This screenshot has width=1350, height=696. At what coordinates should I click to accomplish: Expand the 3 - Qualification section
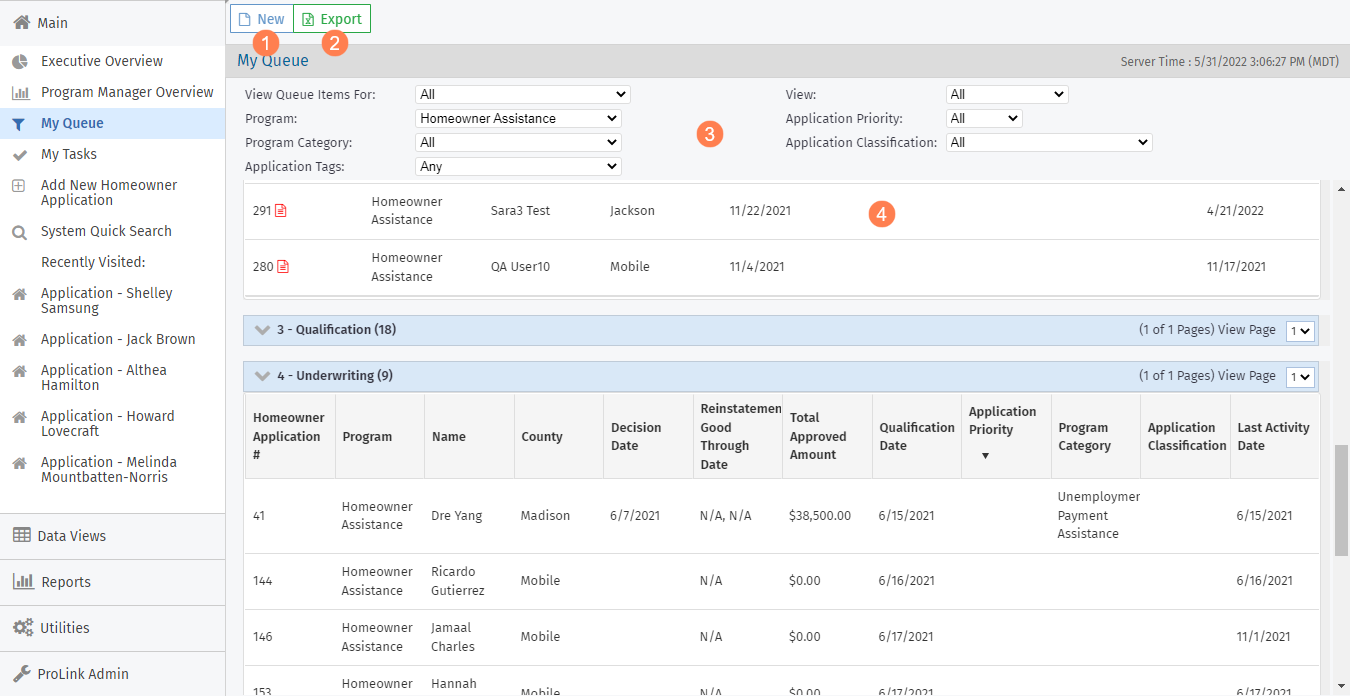(x=263, y=330)
